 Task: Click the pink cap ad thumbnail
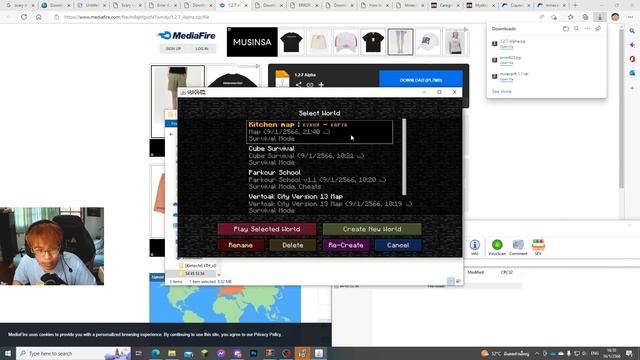(346, 42)
